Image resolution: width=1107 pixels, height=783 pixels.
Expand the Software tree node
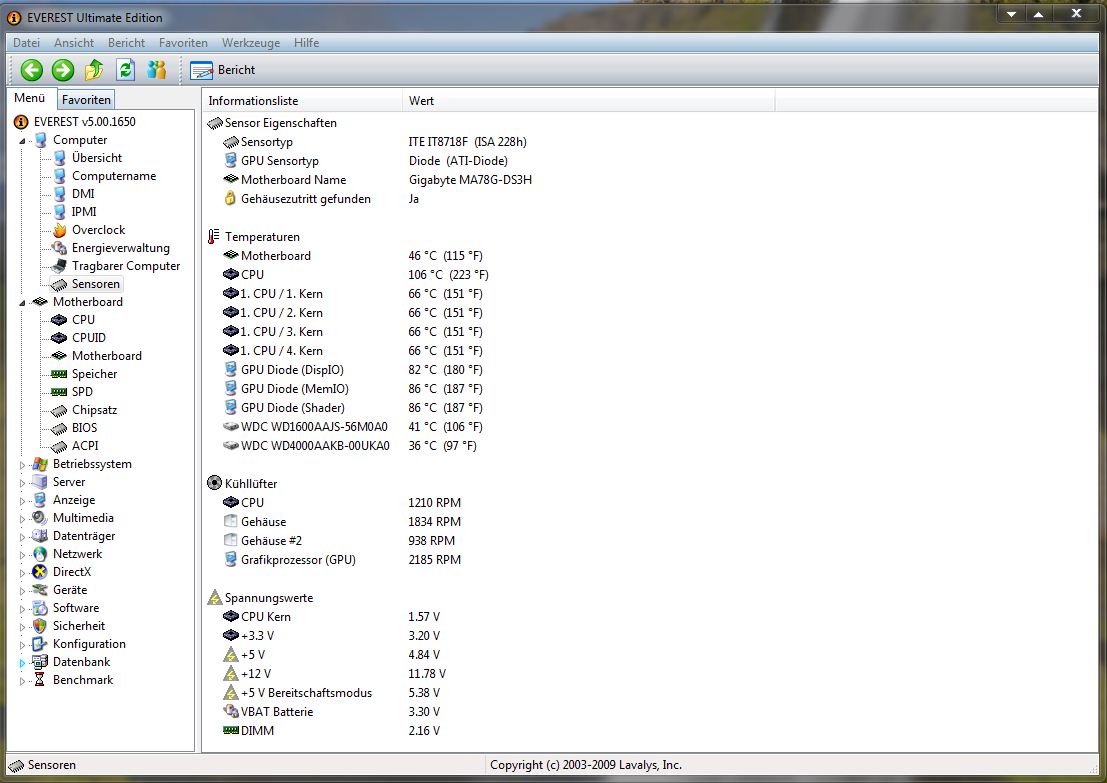click(x=22, y=609)
